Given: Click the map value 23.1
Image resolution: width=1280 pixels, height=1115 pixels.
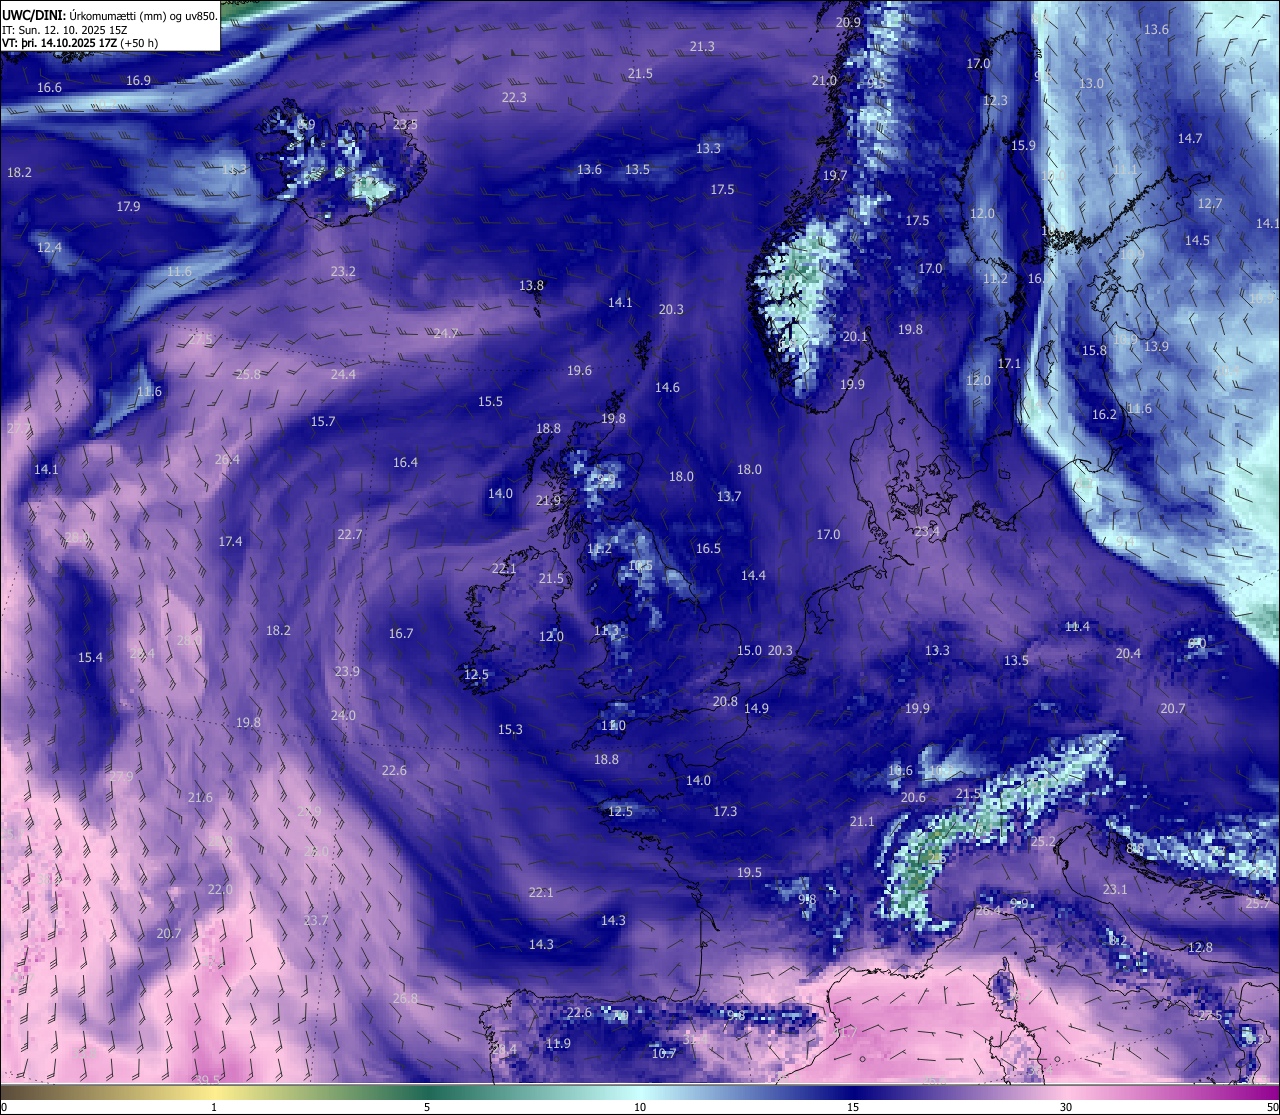Looking at the screenshot, I should (1114, 890).
